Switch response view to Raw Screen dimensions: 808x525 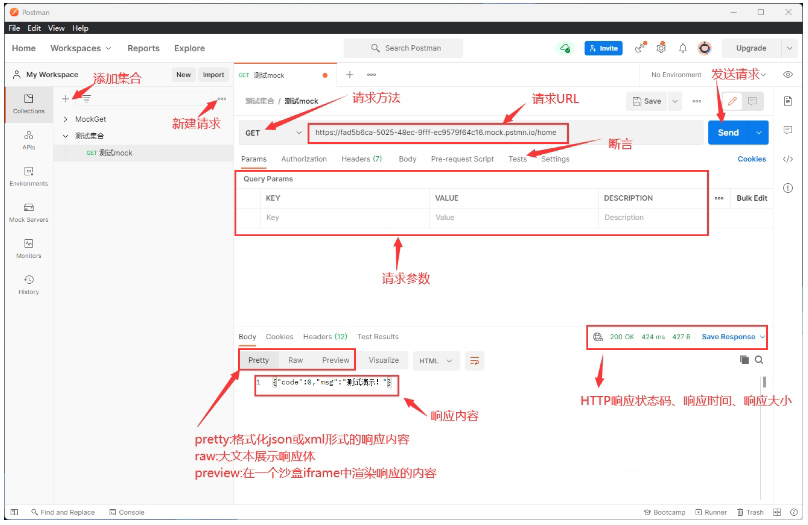pos(296,360)
